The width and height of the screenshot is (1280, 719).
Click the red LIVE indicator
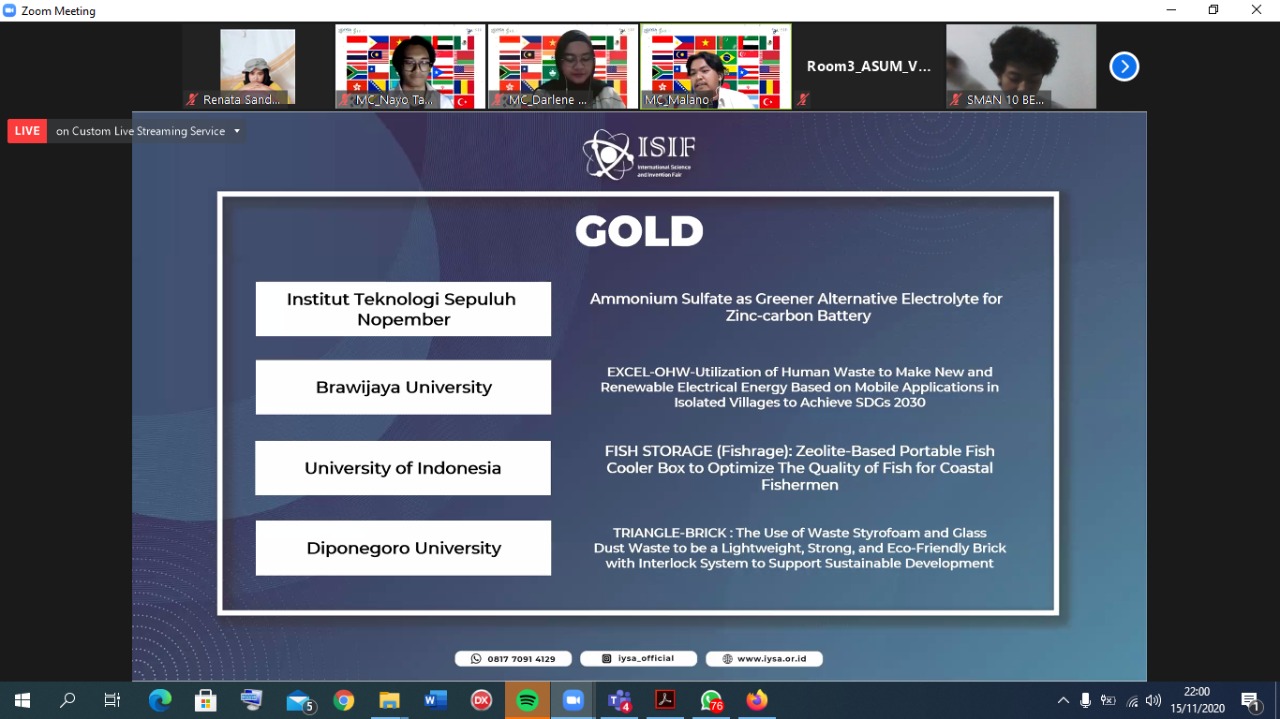[x=27, y=131]
